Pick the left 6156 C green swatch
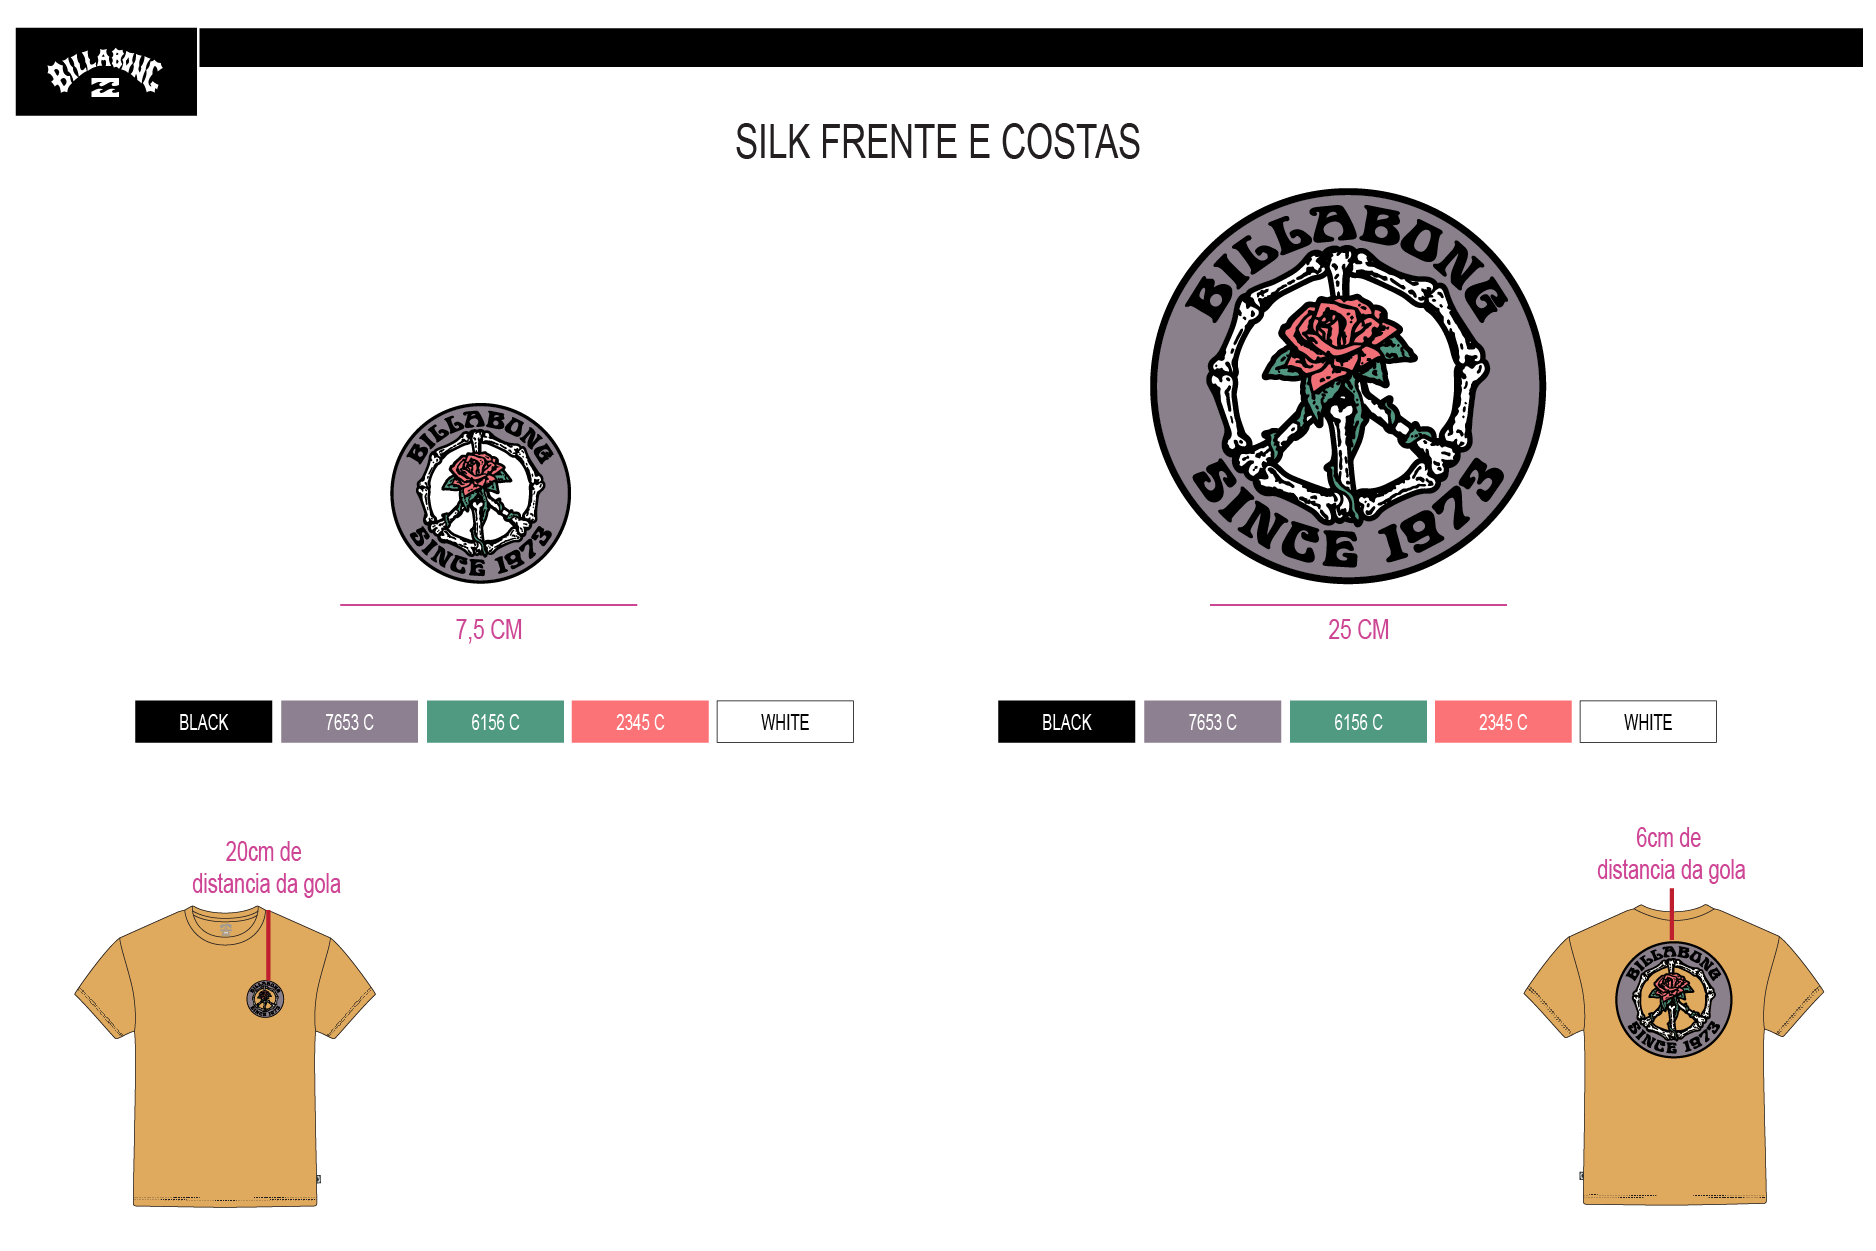1876x1251 pixels. point(495,722)
